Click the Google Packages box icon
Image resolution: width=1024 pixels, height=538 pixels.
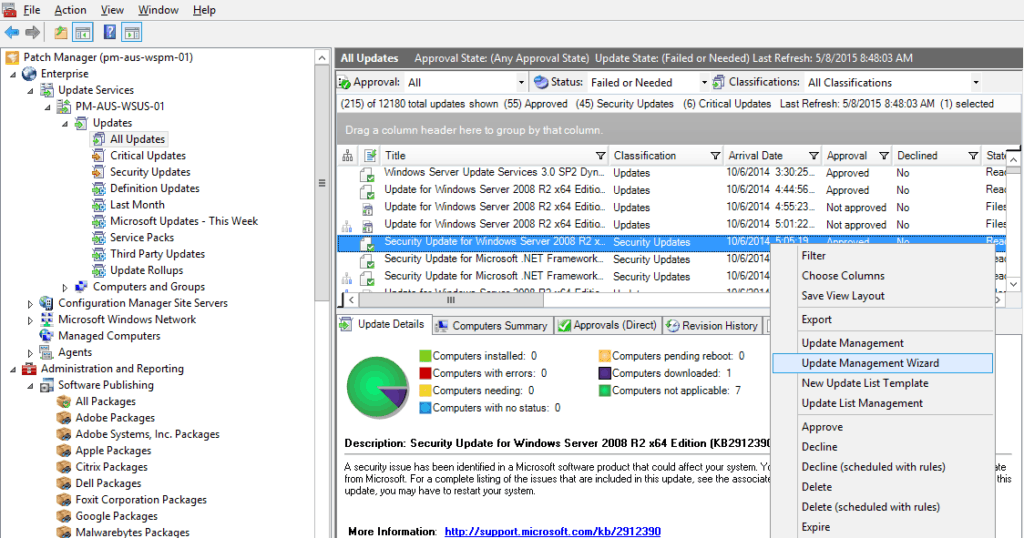[x=63, y=516]
